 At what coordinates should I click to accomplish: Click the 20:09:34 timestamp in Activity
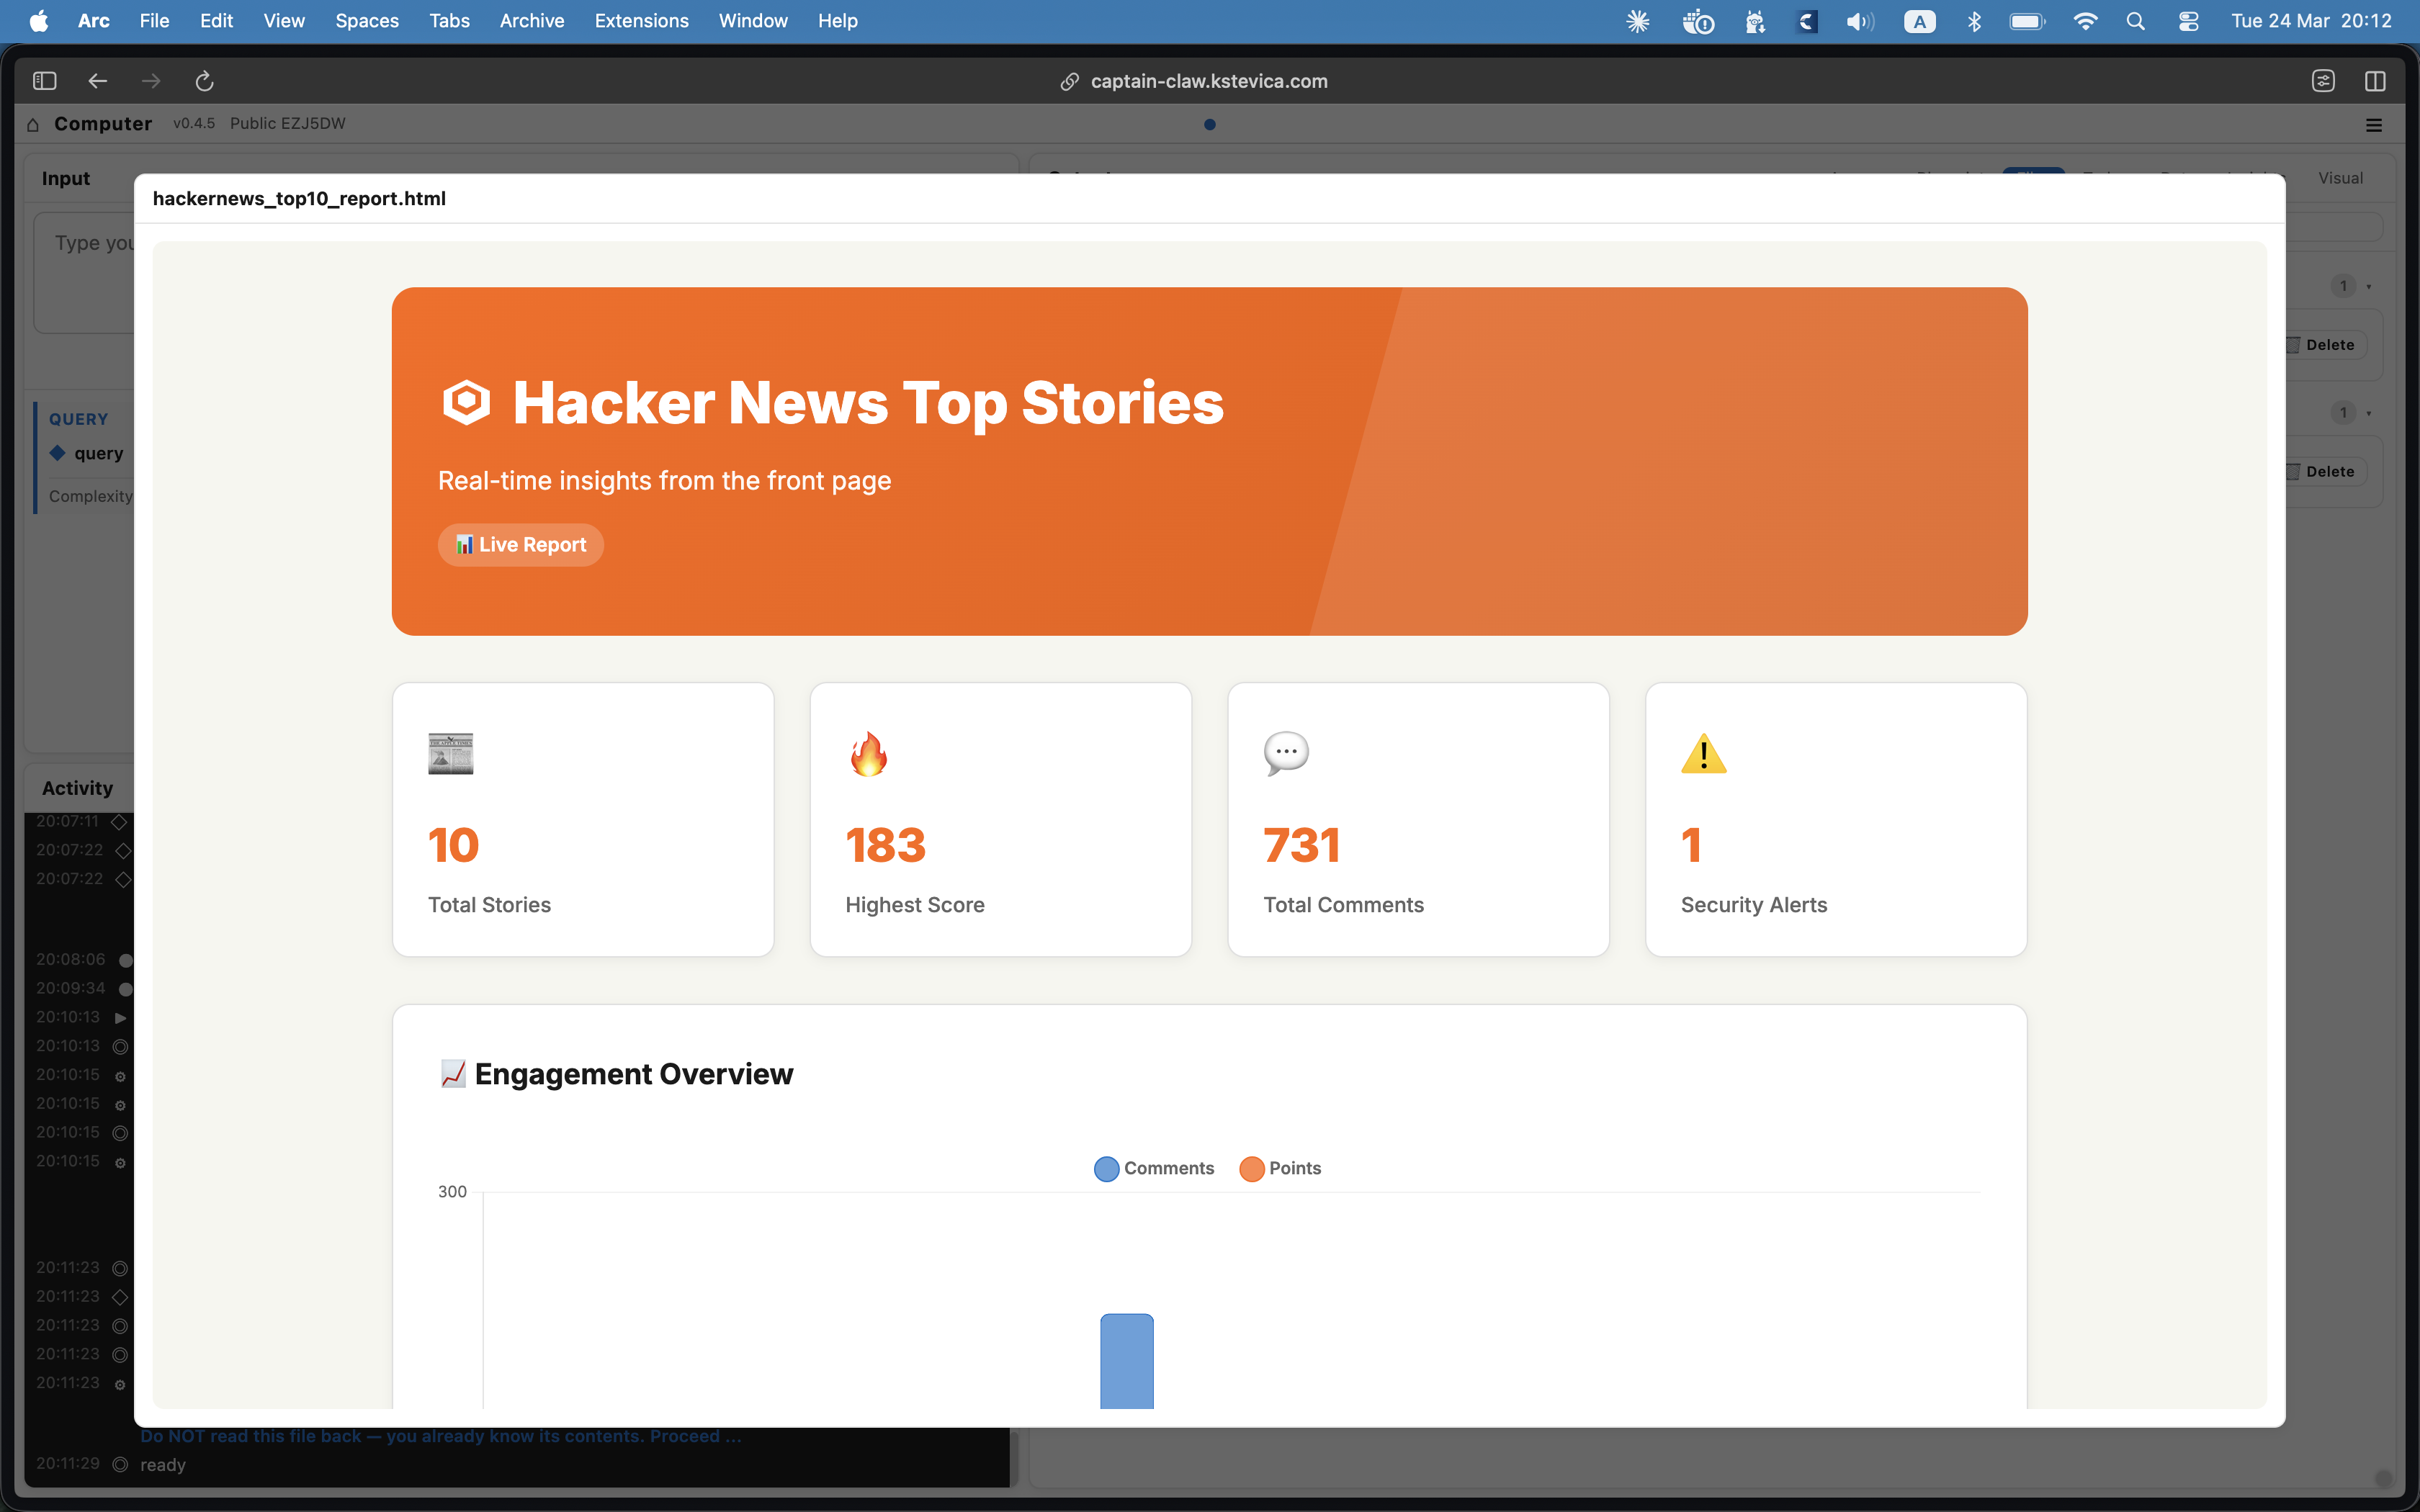tap(70, 988)
